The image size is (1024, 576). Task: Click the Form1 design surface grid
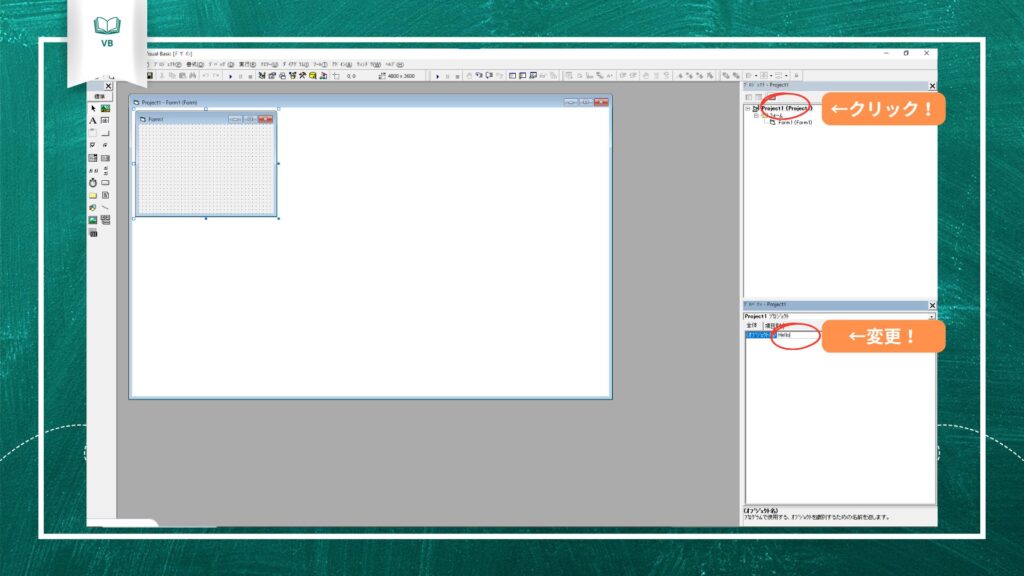206,169
